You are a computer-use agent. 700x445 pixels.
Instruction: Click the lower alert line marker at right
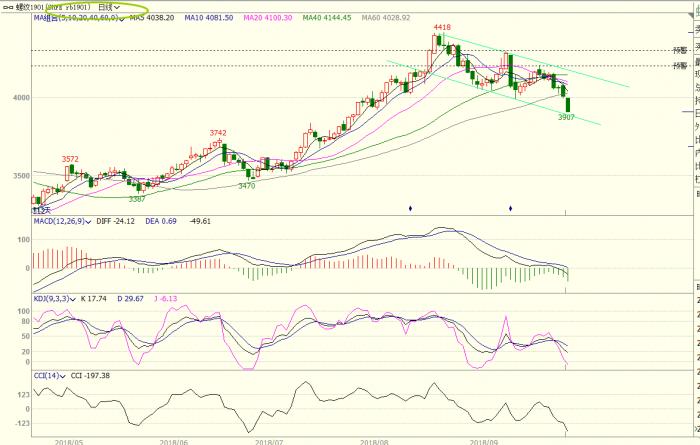coord(680,66)
